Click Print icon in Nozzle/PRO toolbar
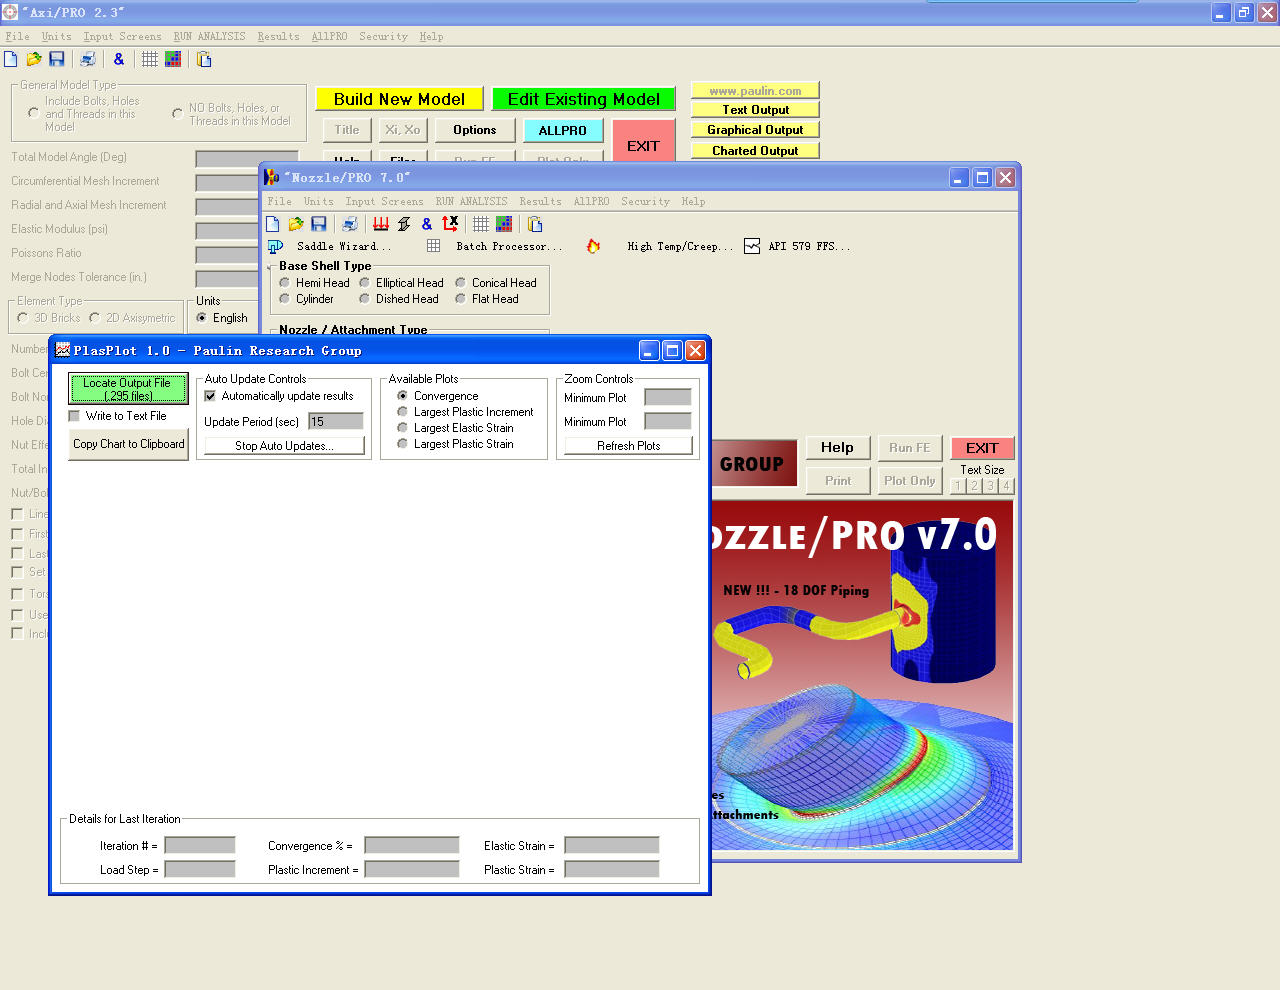Image resolution: width=1280 pixels, height=990 pixels. tap(349, 224)
